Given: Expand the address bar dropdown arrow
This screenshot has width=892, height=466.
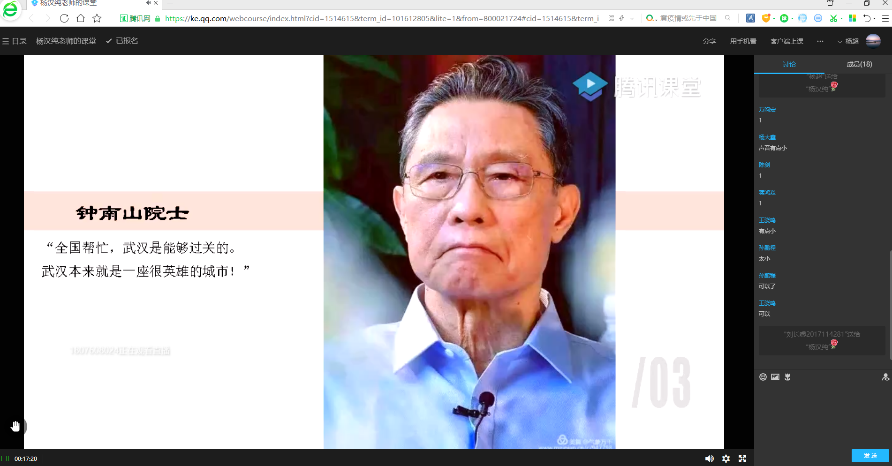Looking at the screenshot, I should 632,18.
